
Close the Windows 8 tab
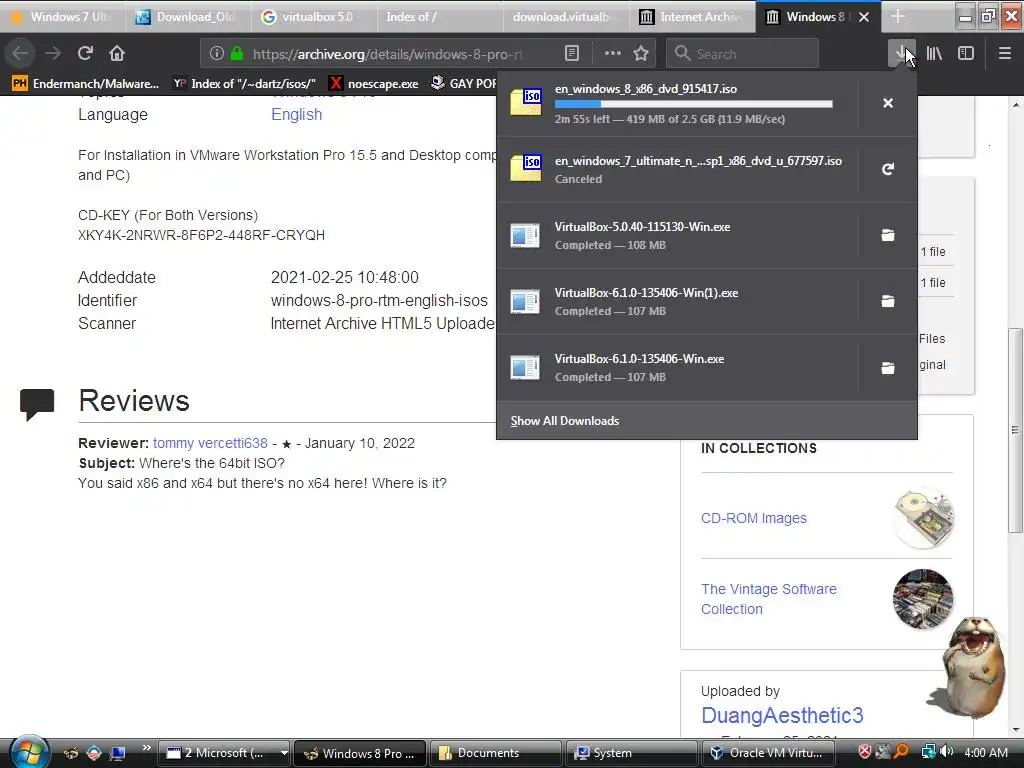point(864,17)
